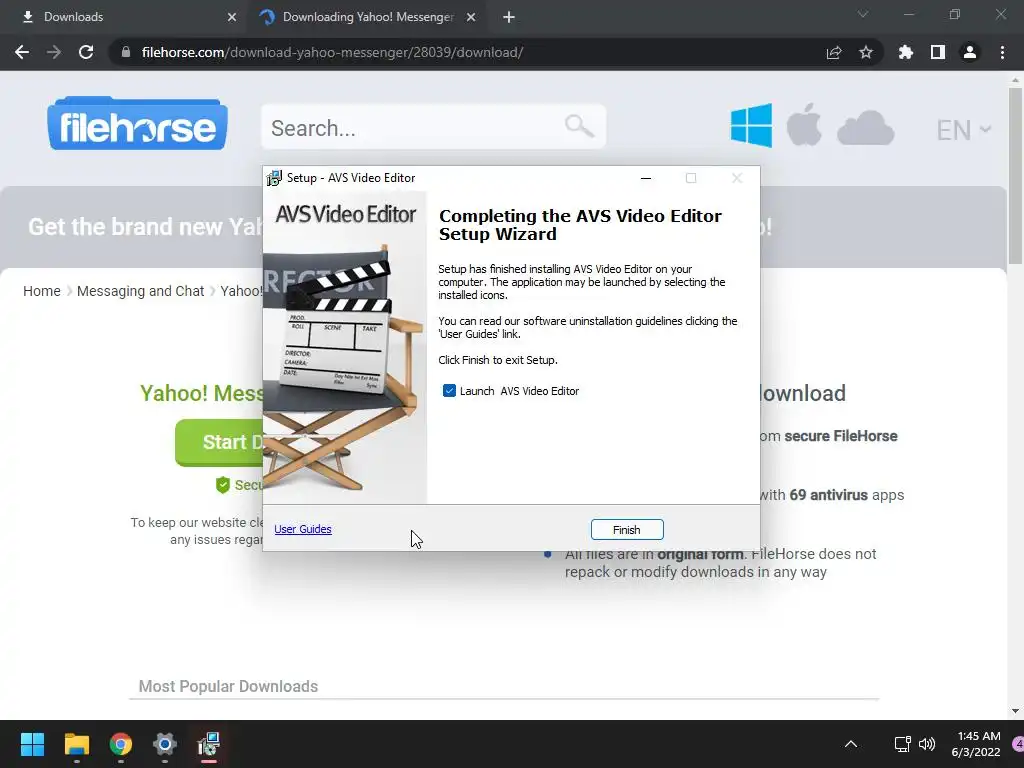
Task: Click the scrollbar down arrow
Action: point(1015,711)
